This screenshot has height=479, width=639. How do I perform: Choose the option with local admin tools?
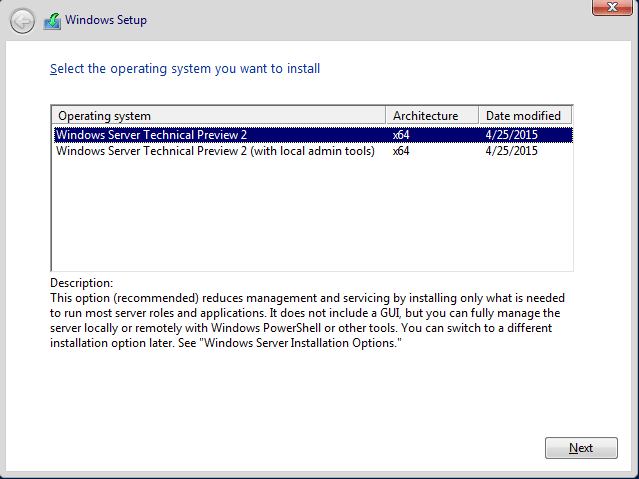215,152
